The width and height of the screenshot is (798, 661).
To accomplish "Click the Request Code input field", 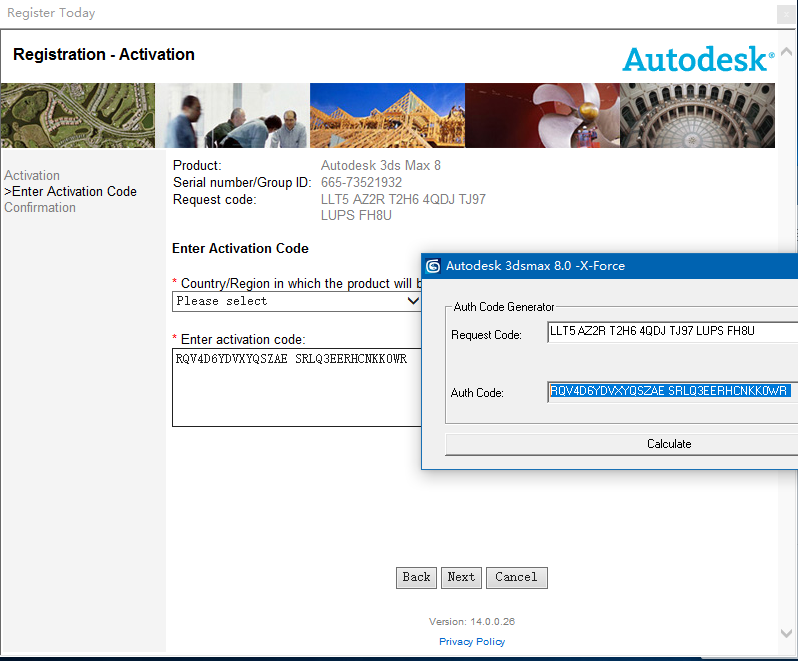I will [x=672, y=333].
